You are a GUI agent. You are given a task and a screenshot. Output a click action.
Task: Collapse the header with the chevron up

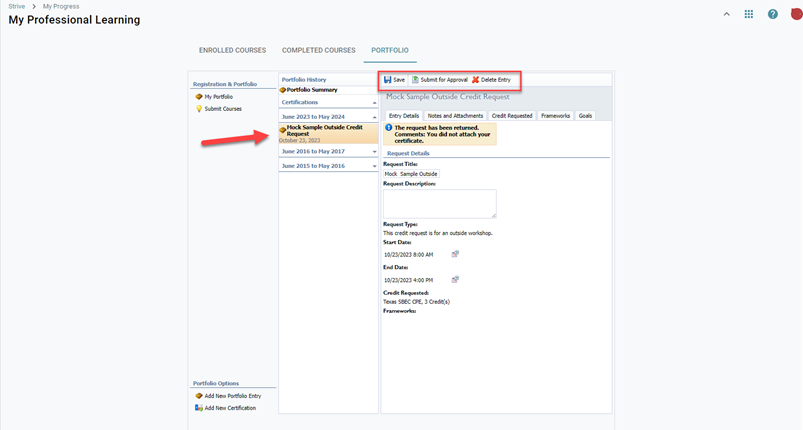726,15
